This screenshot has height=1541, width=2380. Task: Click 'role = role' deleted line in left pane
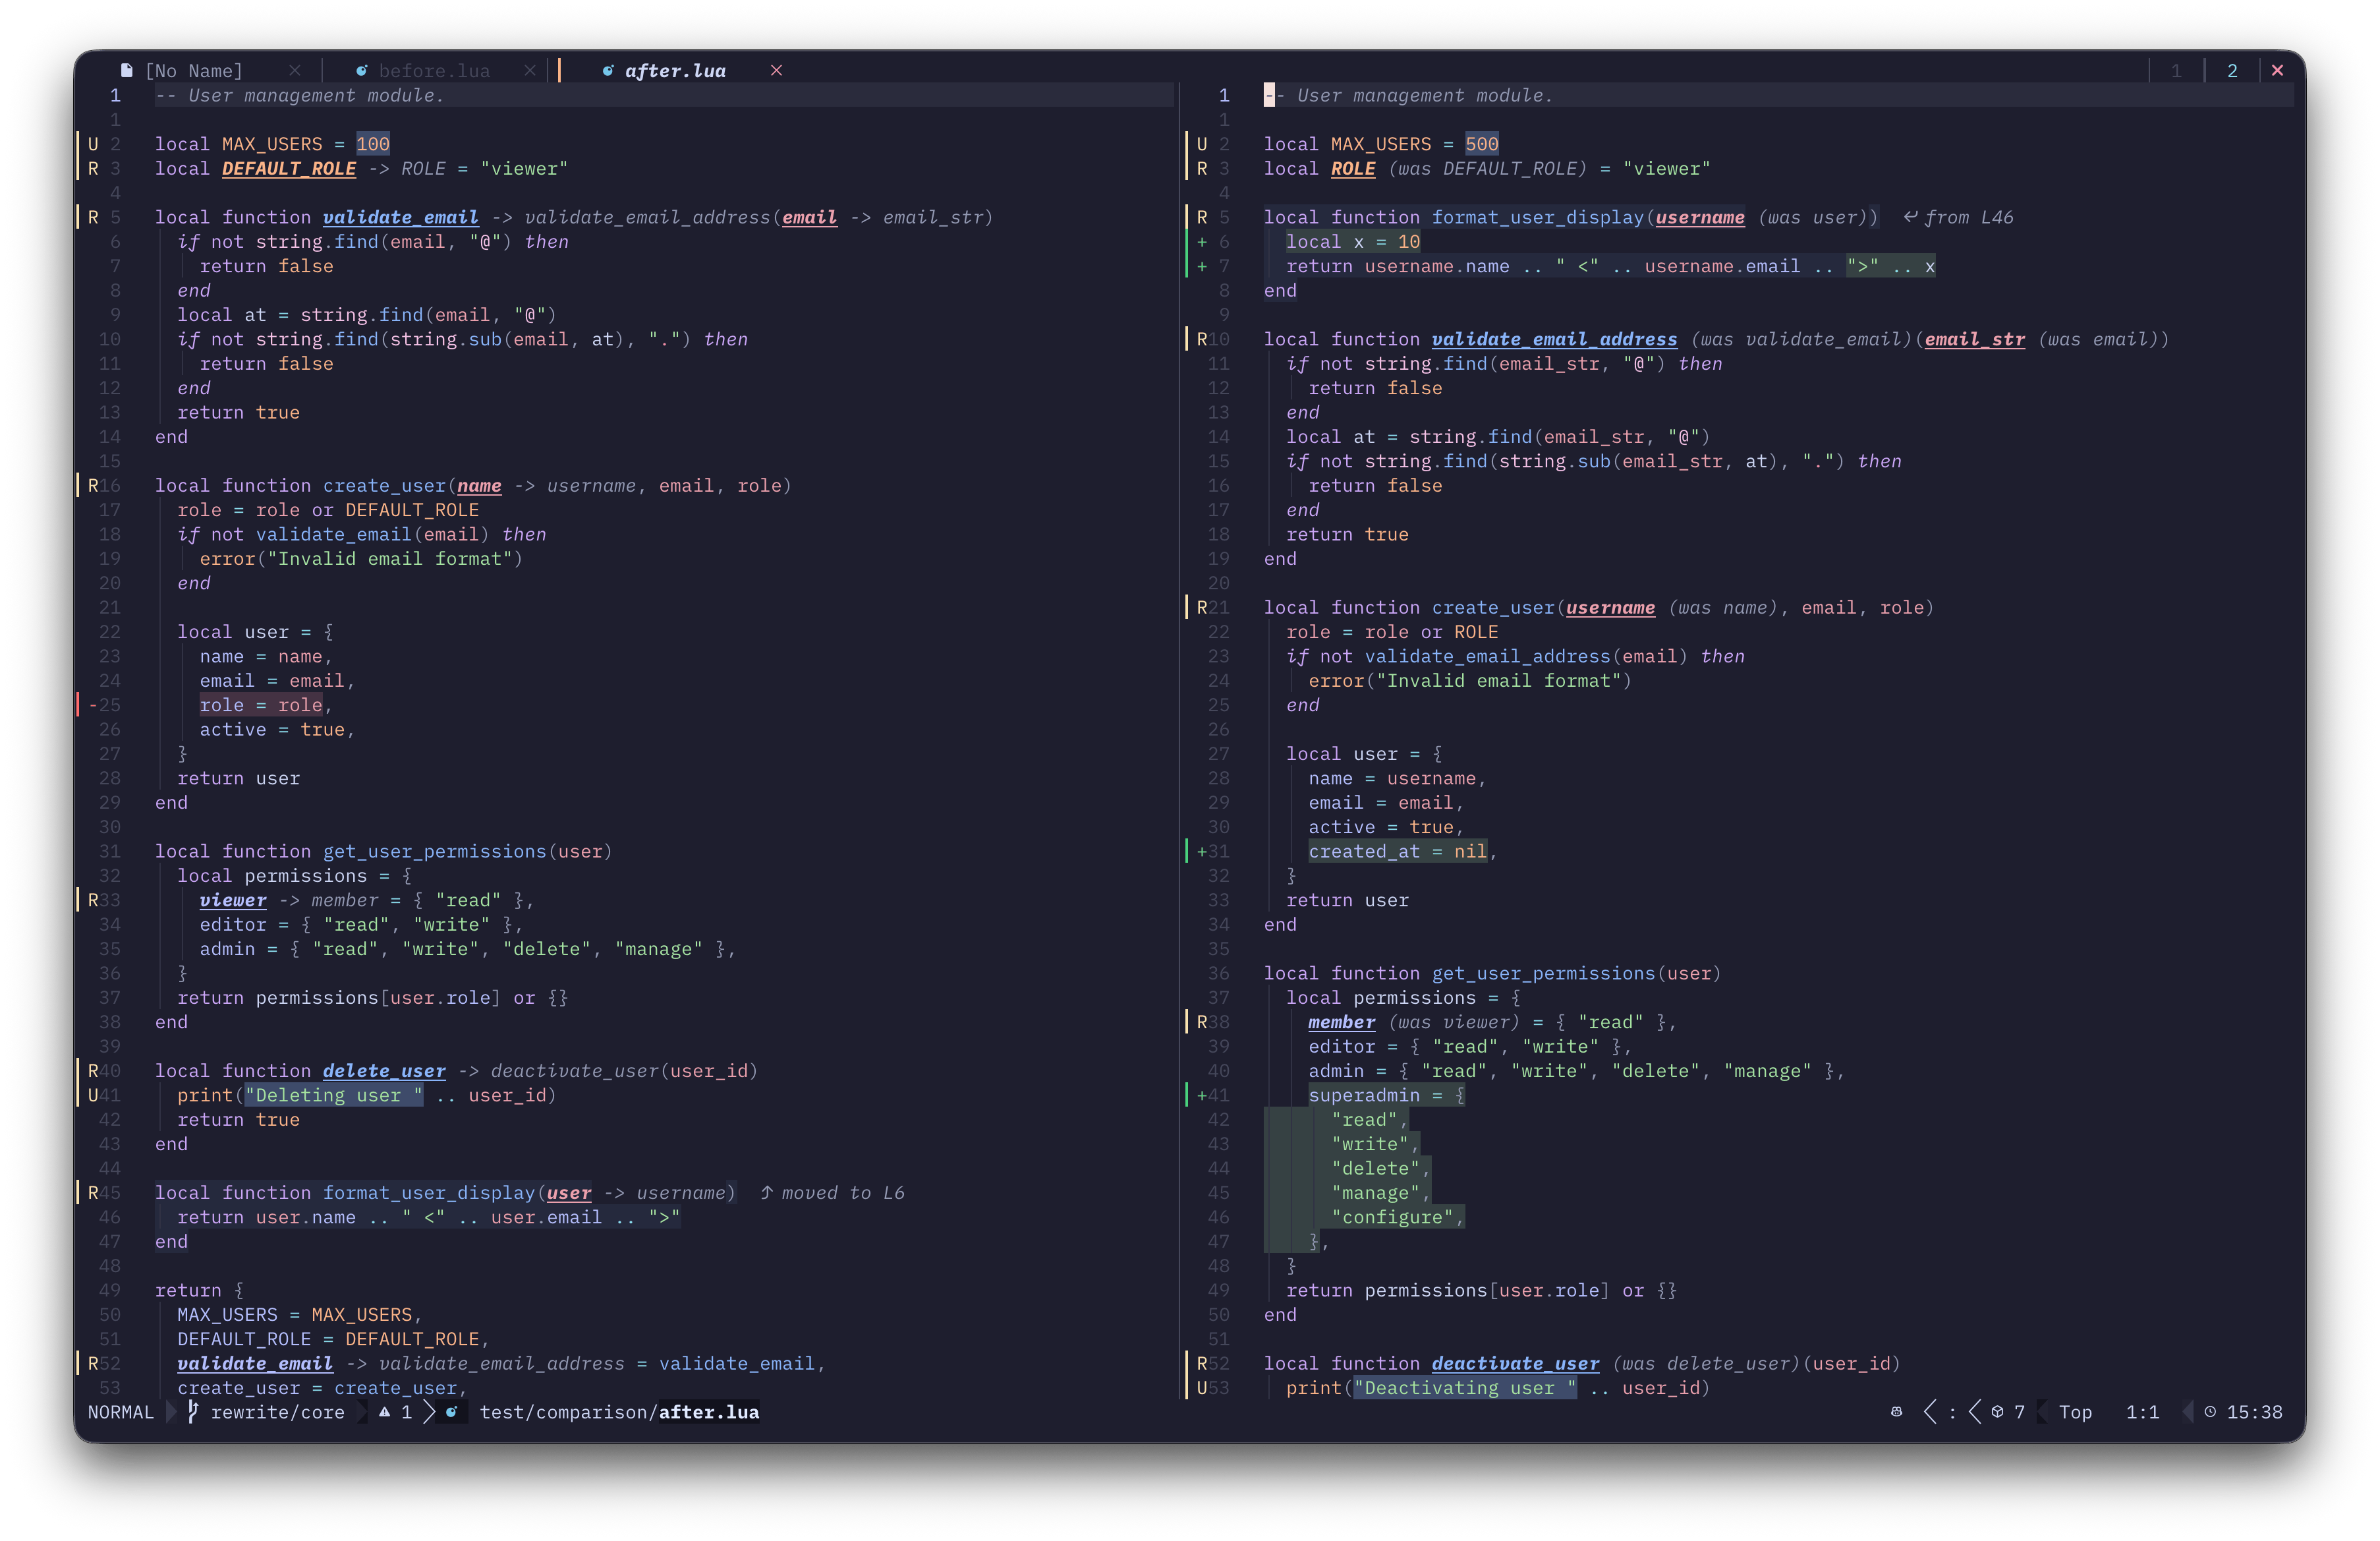pyautogui.click(x=261, y=705)
